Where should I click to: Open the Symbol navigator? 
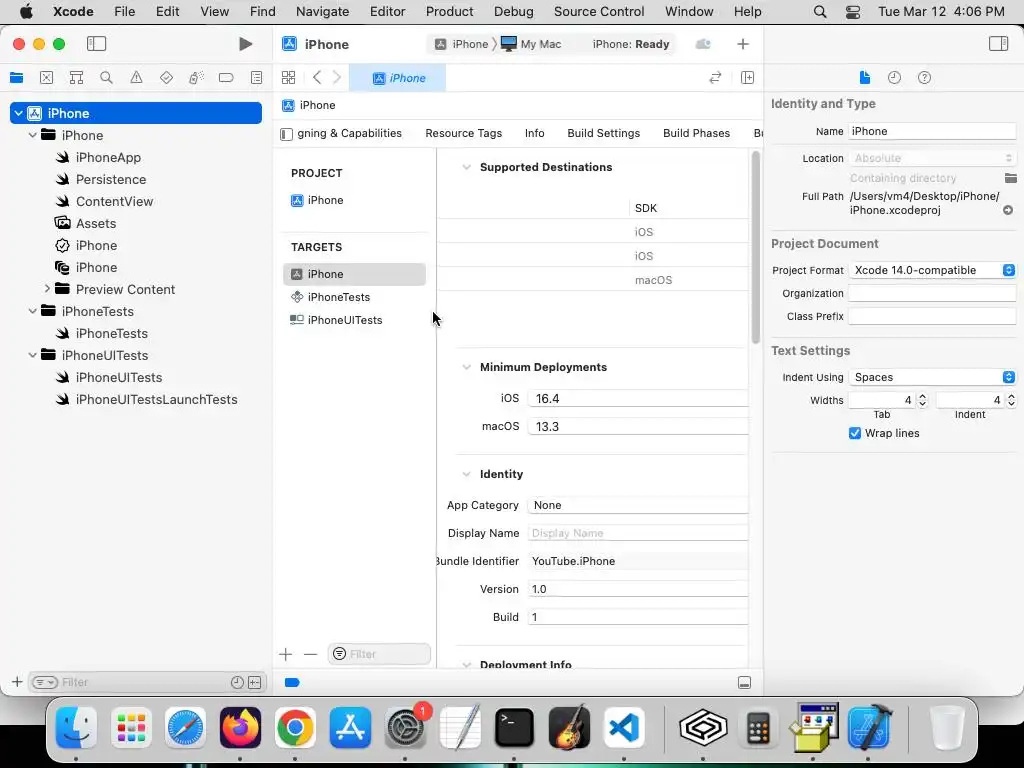[76, 78]
